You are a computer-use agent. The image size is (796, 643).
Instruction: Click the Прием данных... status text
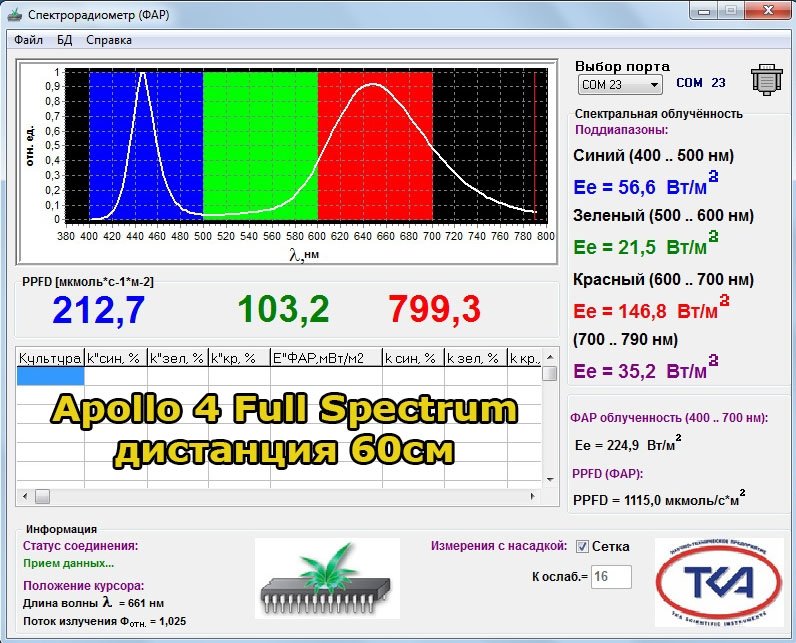pos(69,563)
